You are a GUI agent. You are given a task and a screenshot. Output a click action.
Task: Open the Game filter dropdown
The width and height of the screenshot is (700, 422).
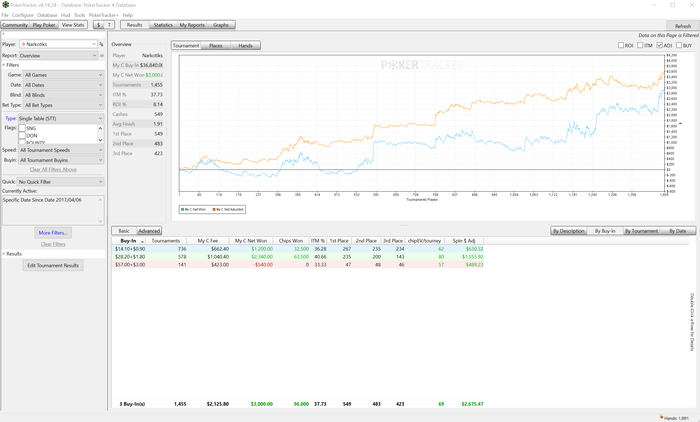[63, 75]
